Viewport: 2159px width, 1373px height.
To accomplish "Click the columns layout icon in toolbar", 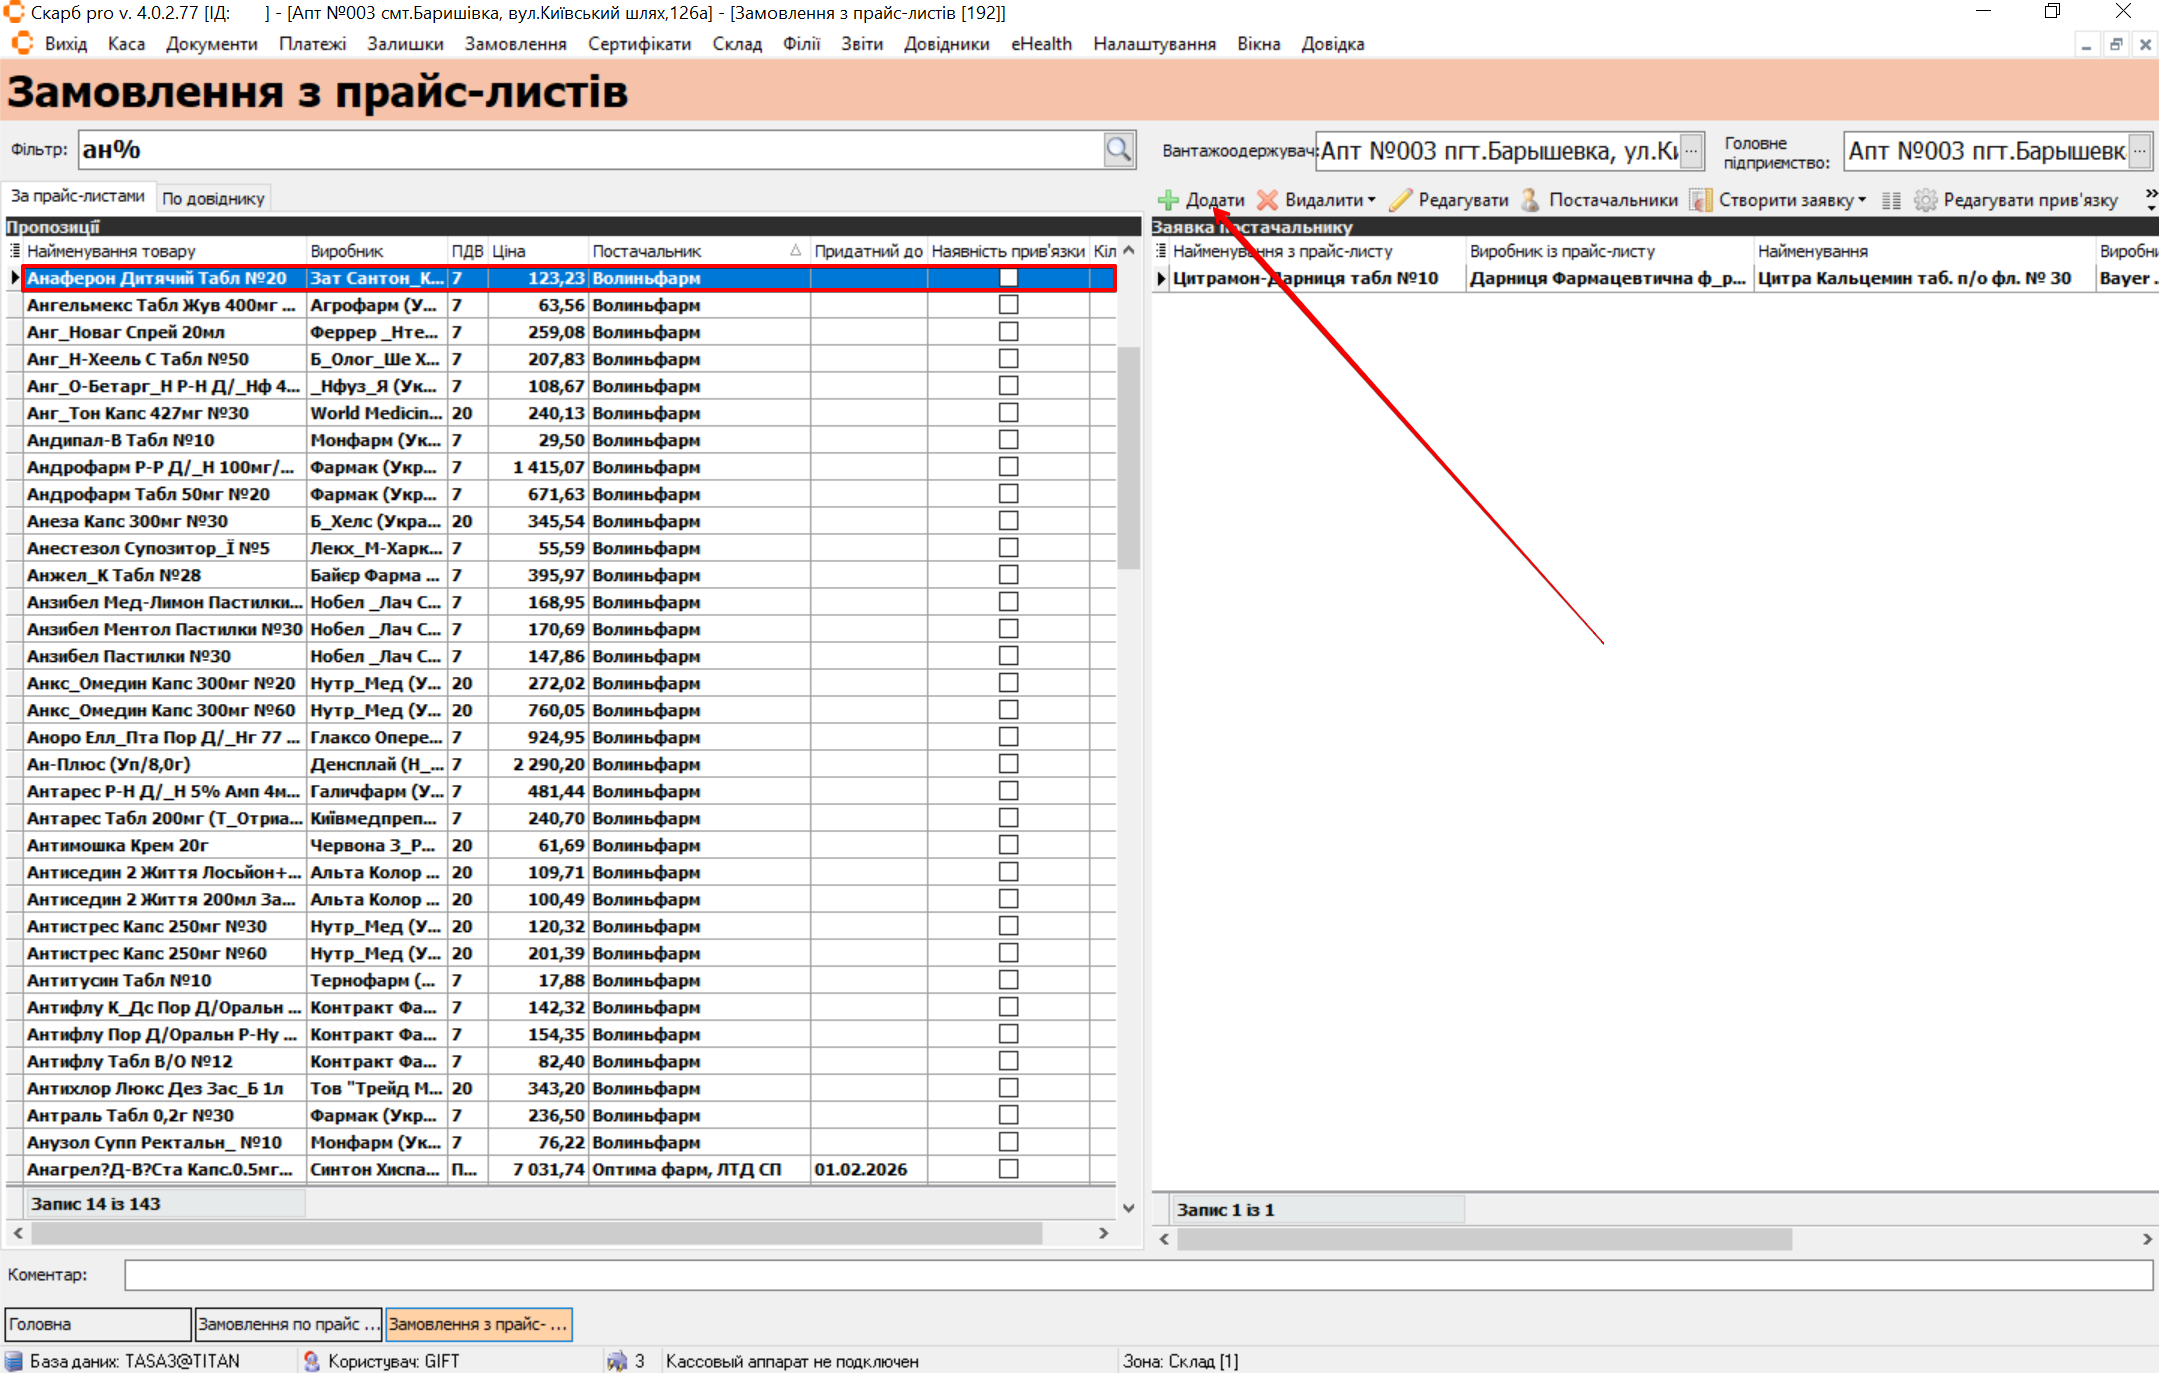I will click(1891, 200).
